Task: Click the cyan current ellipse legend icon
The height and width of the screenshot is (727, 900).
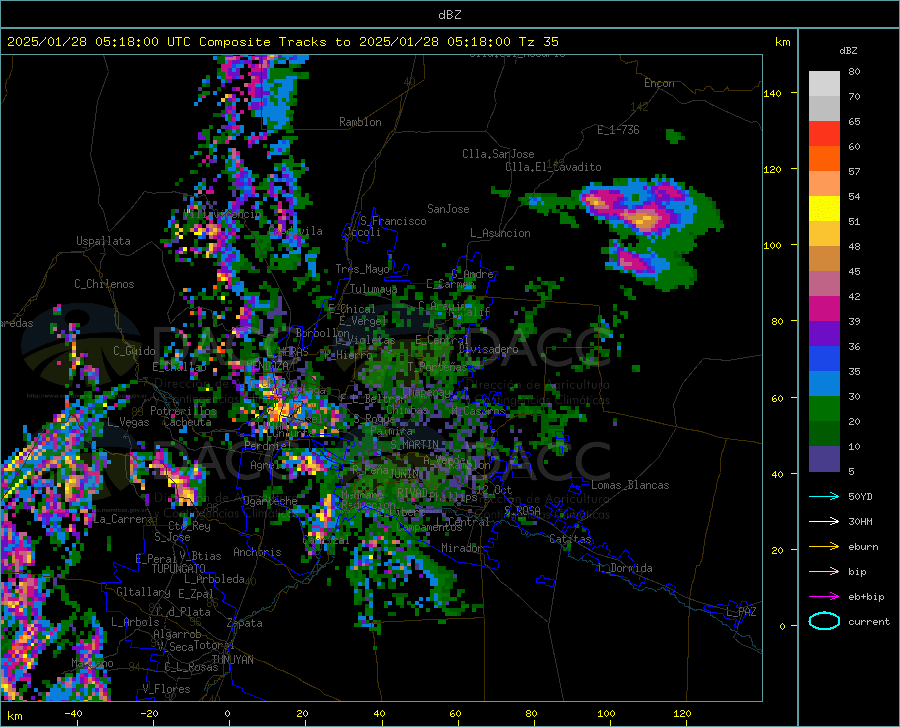Action: pos(824,621)
